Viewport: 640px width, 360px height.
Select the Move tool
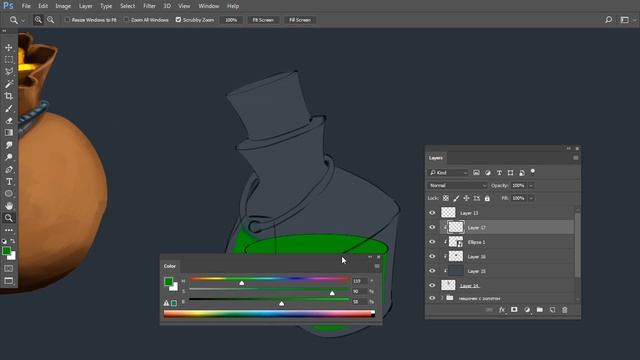(9, 47)
